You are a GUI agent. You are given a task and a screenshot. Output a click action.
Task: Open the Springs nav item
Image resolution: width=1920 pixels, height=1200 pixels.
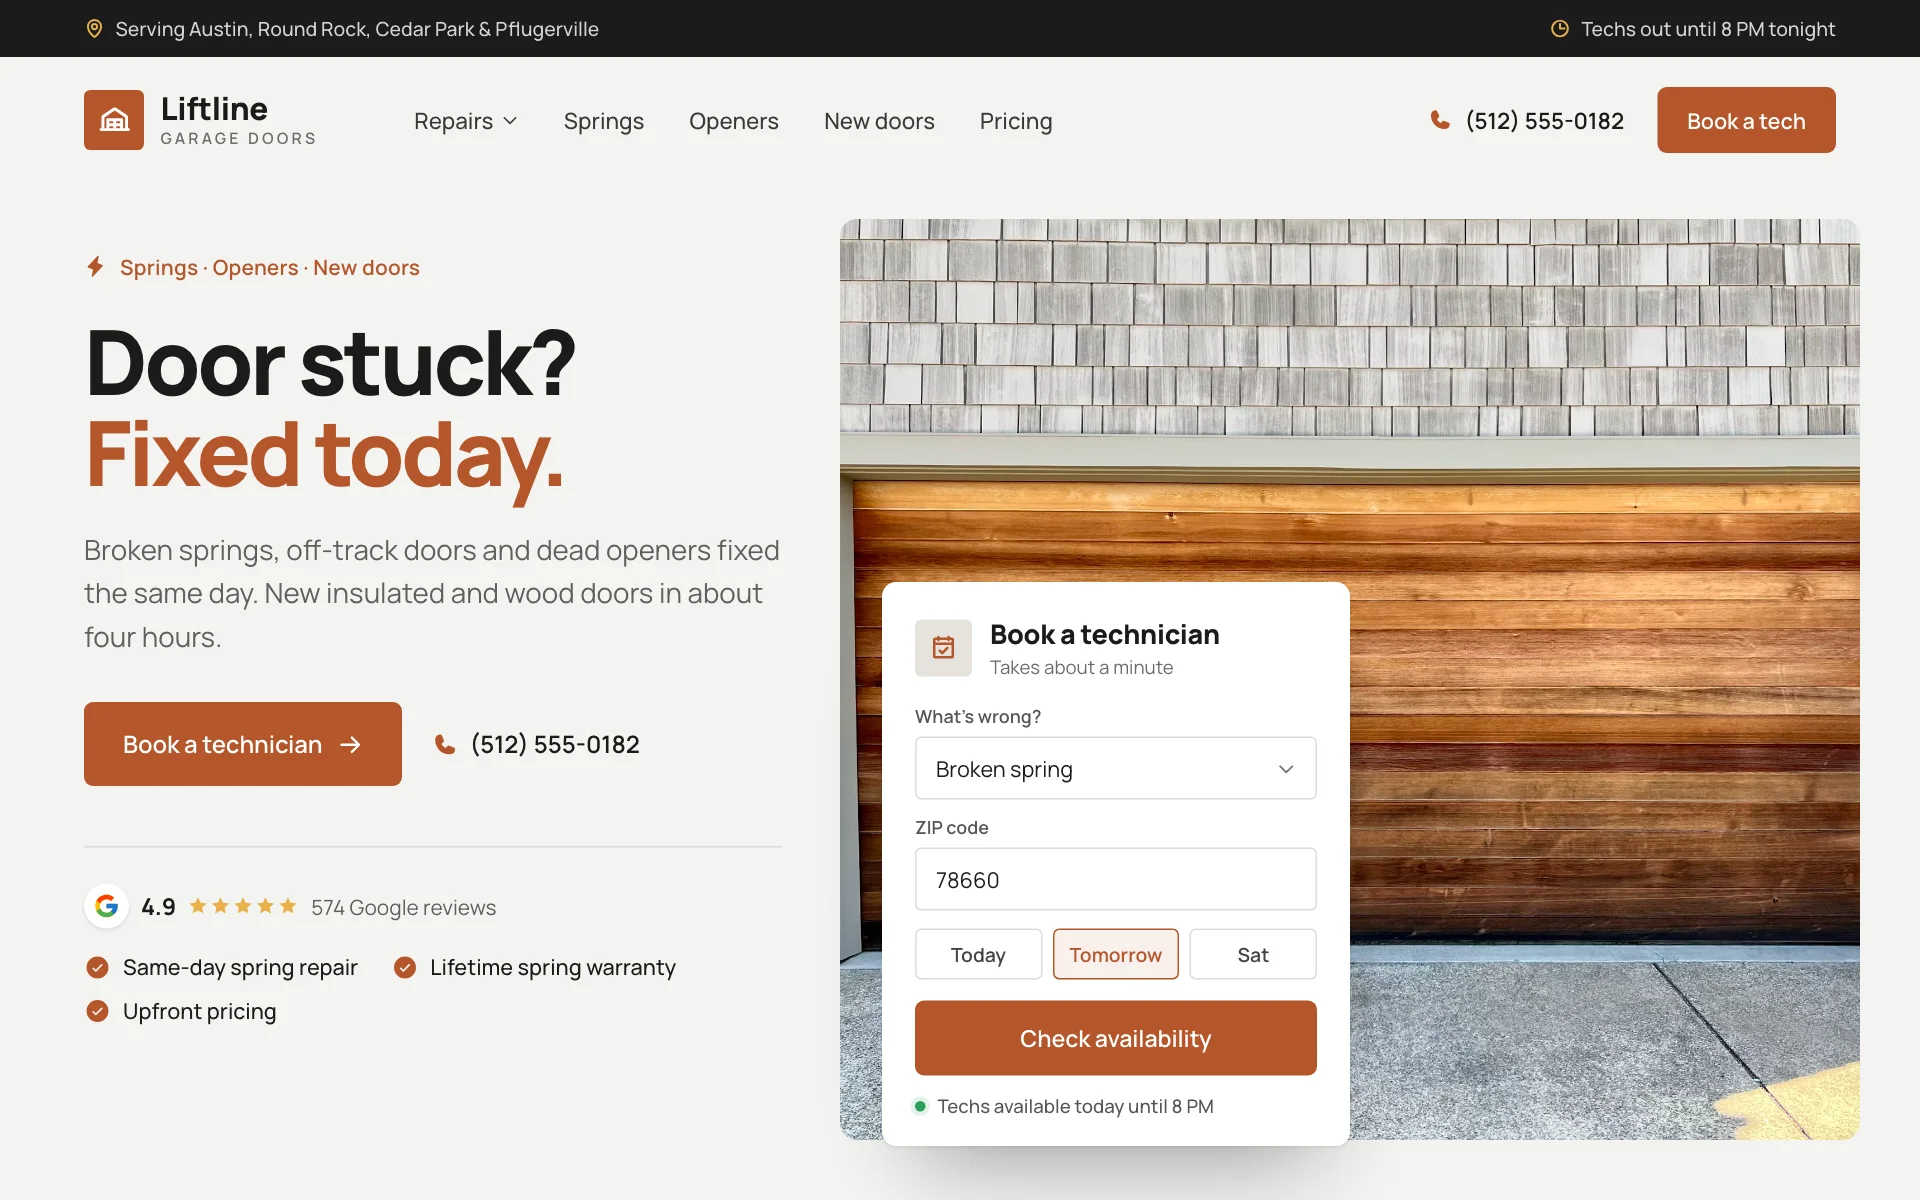[x=603, y=121]
